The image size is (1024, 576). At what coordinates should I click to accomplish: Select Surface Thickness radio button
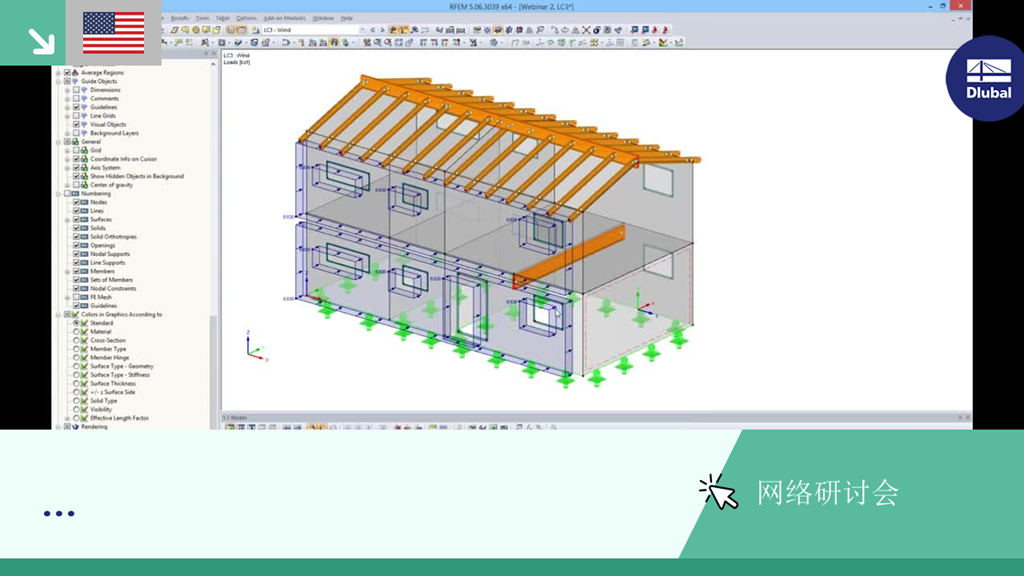(76, 383)
